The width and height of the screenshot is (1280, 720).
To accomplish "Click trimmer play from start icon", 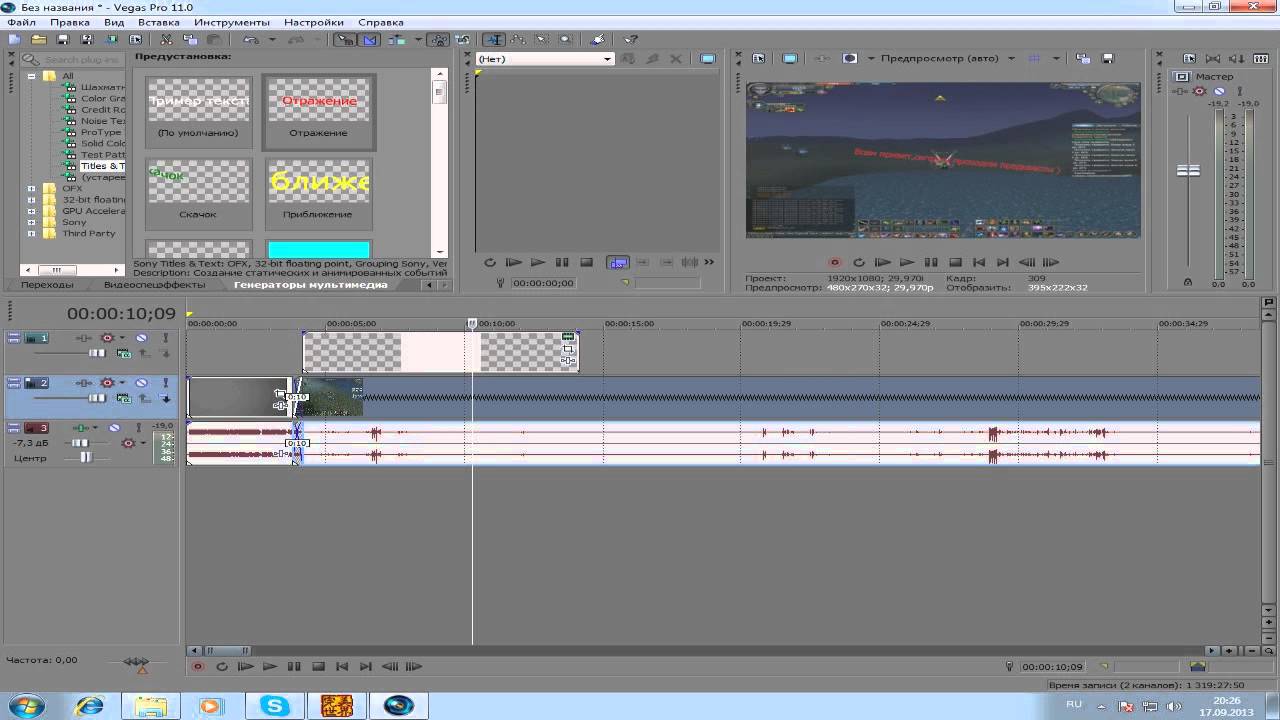I will click(514, 263).
